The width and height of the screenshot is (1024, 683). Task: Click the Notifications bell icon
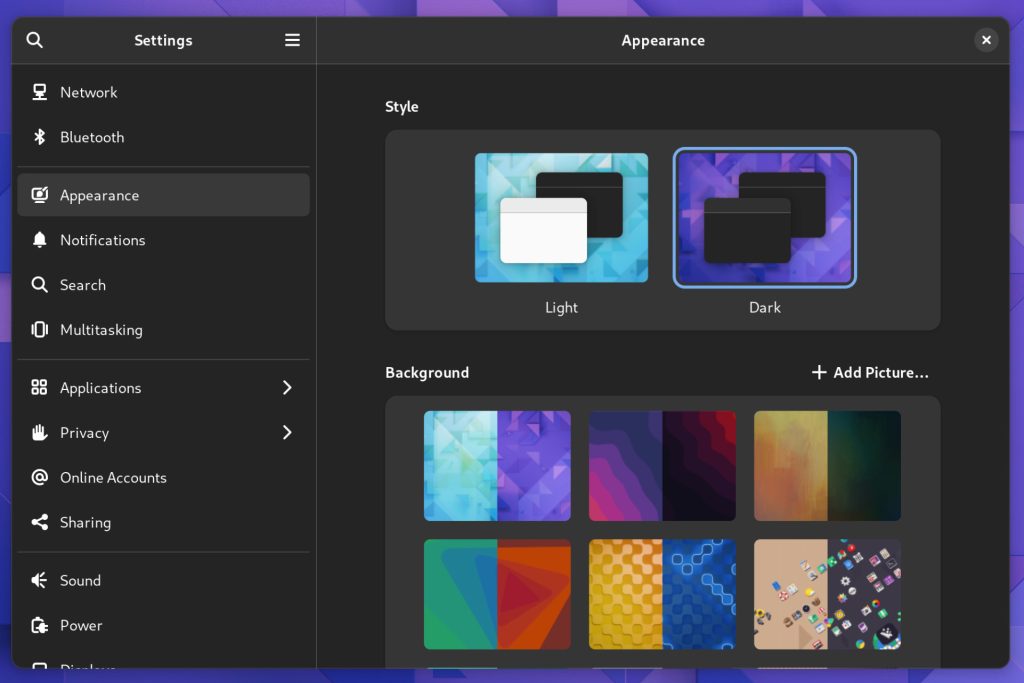[40, 240]
